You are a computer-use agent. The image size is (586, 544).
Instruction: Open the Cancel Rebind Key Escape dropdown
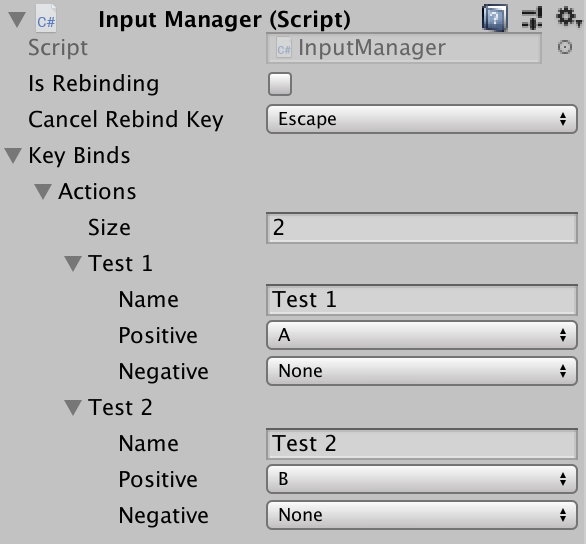coord(422,119)
